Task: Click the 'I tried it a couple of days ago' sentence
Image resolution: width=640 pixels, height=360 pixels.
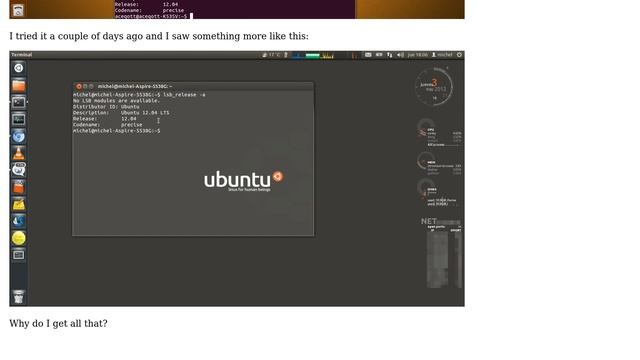Action: click(x=159, y=36)
